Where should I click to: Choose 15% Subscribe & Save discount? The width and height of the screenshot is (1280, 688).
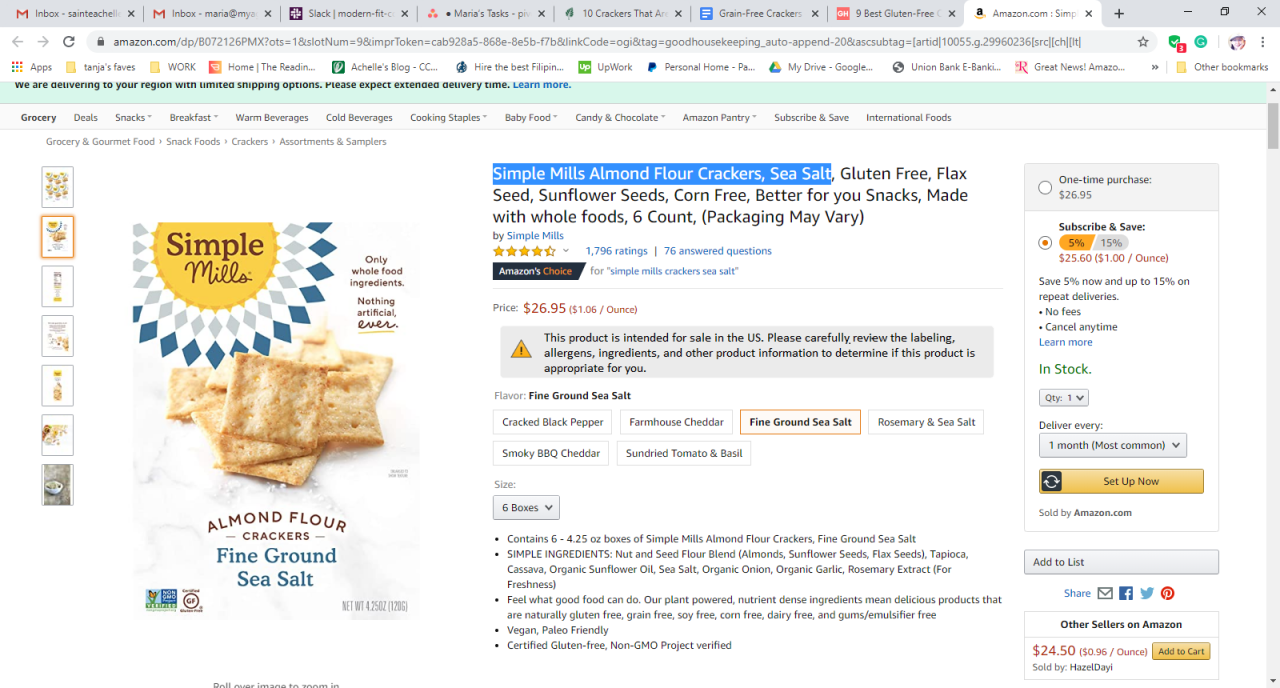click(x=1111, y=243)
